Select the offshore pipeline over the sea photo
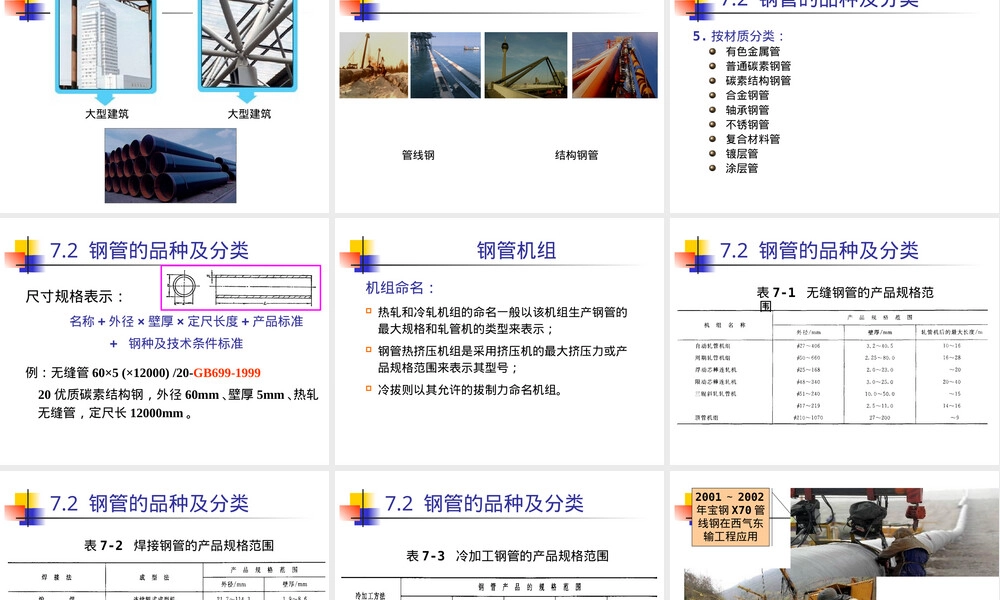 click(445, 65)
